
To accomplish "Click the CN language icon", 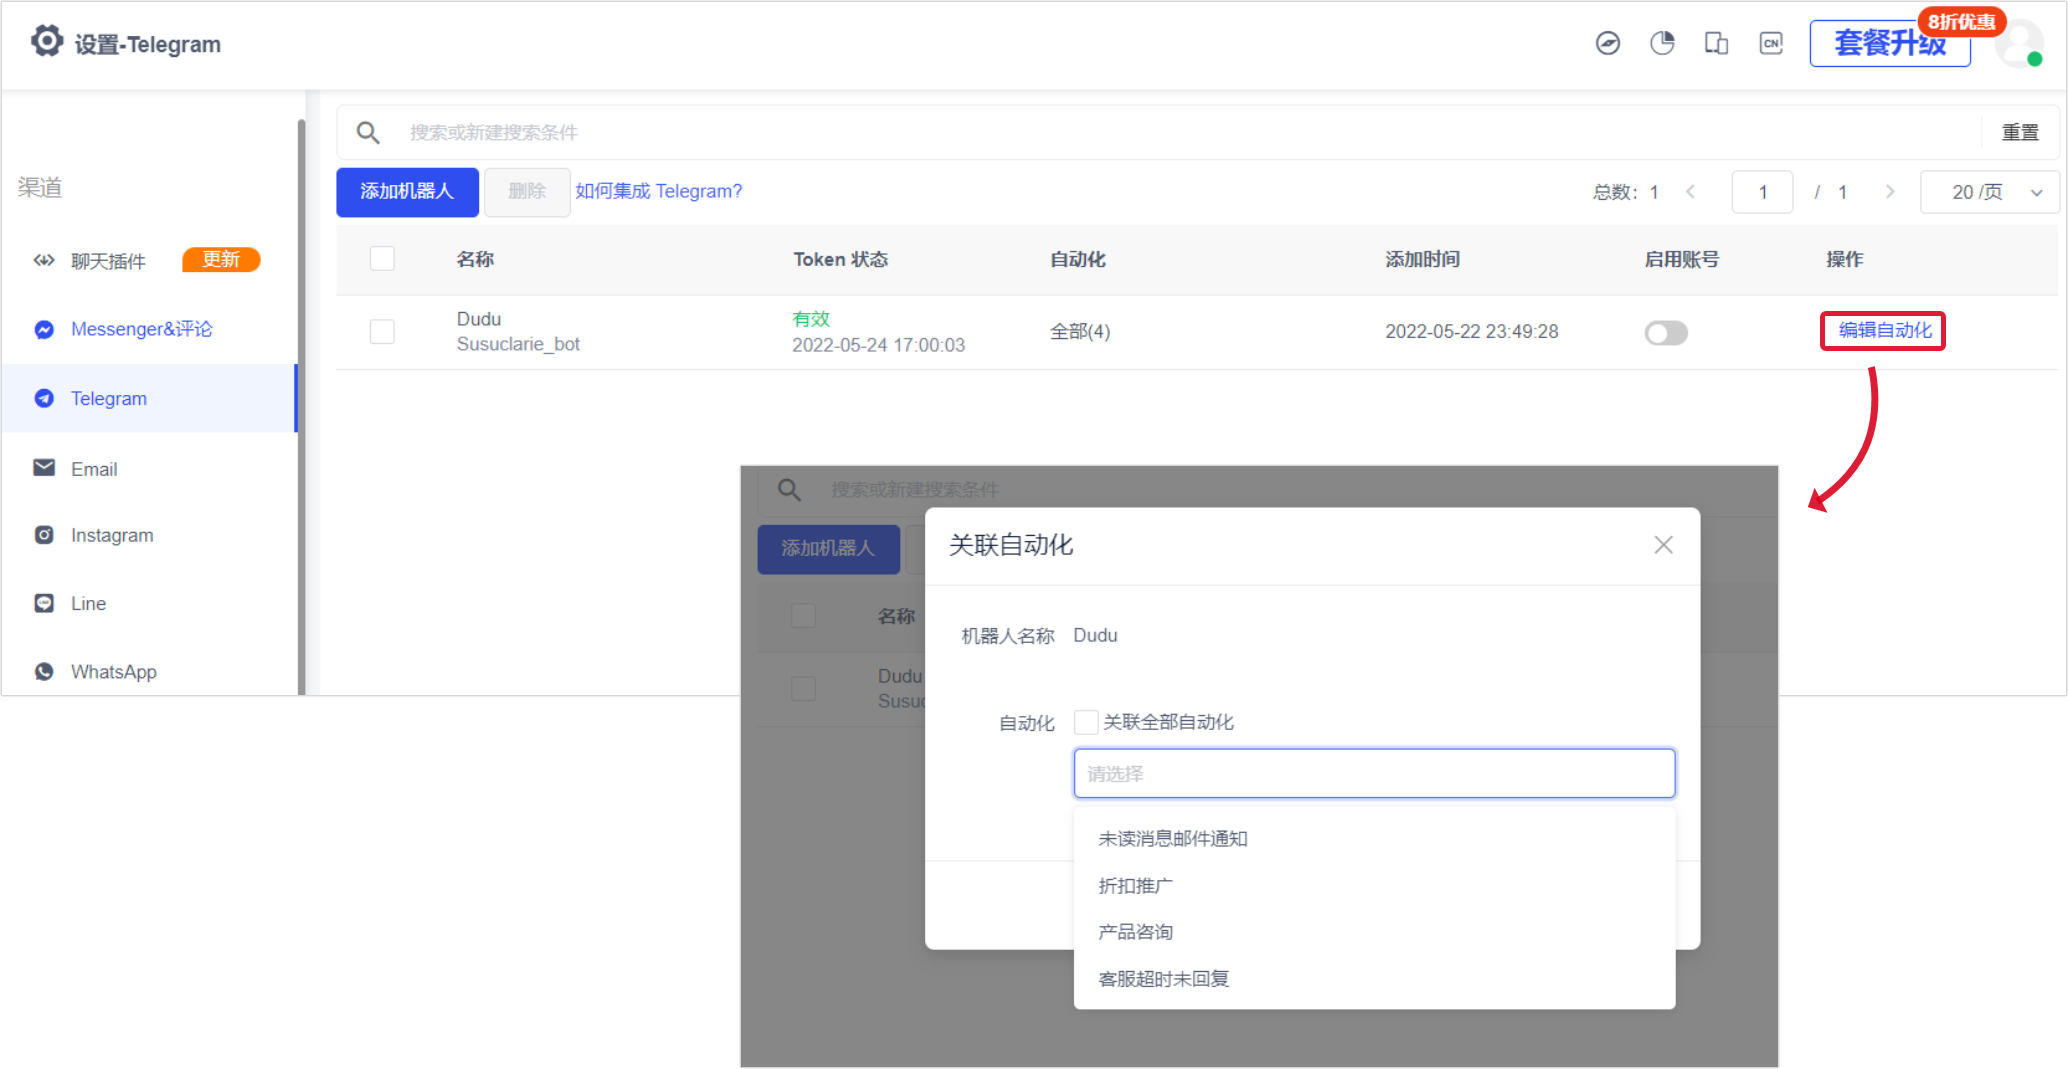I will click(1771, 43).
